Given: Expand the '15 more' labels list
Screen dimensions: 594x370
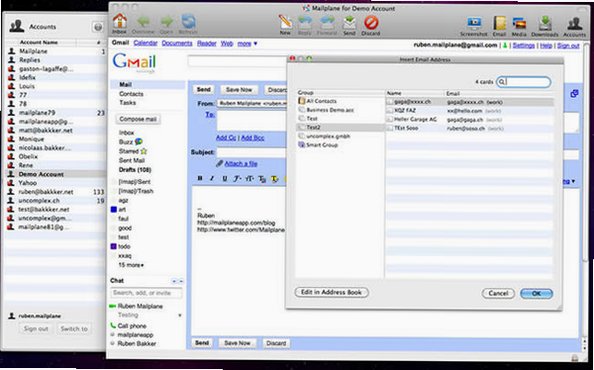Looking at the screenshot, I should click(131, 265).
